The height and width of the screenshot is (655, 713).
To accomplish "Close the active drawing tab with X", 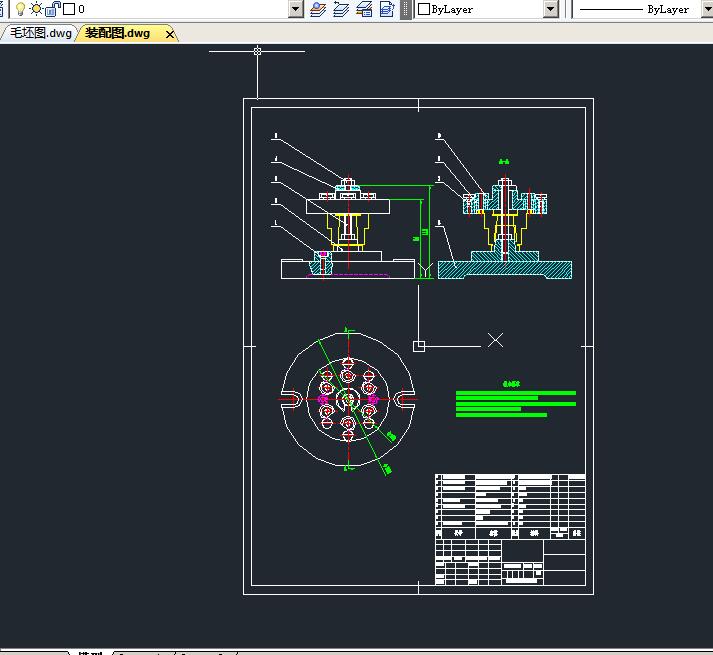I will coord(170,34).
